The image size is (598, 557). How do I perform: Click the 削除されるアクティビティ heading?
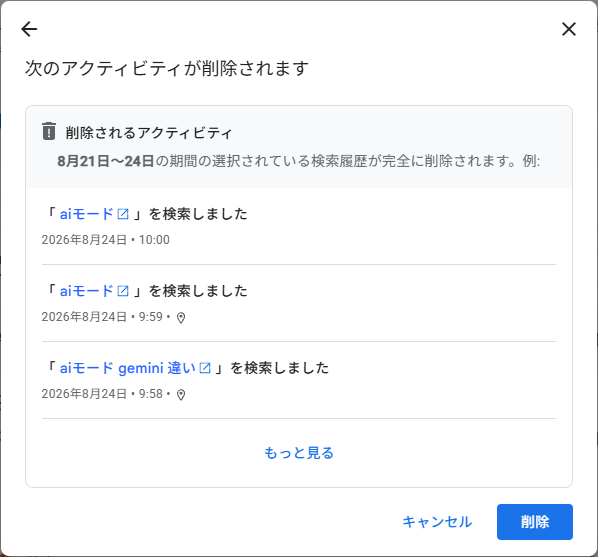pos(149,132)
